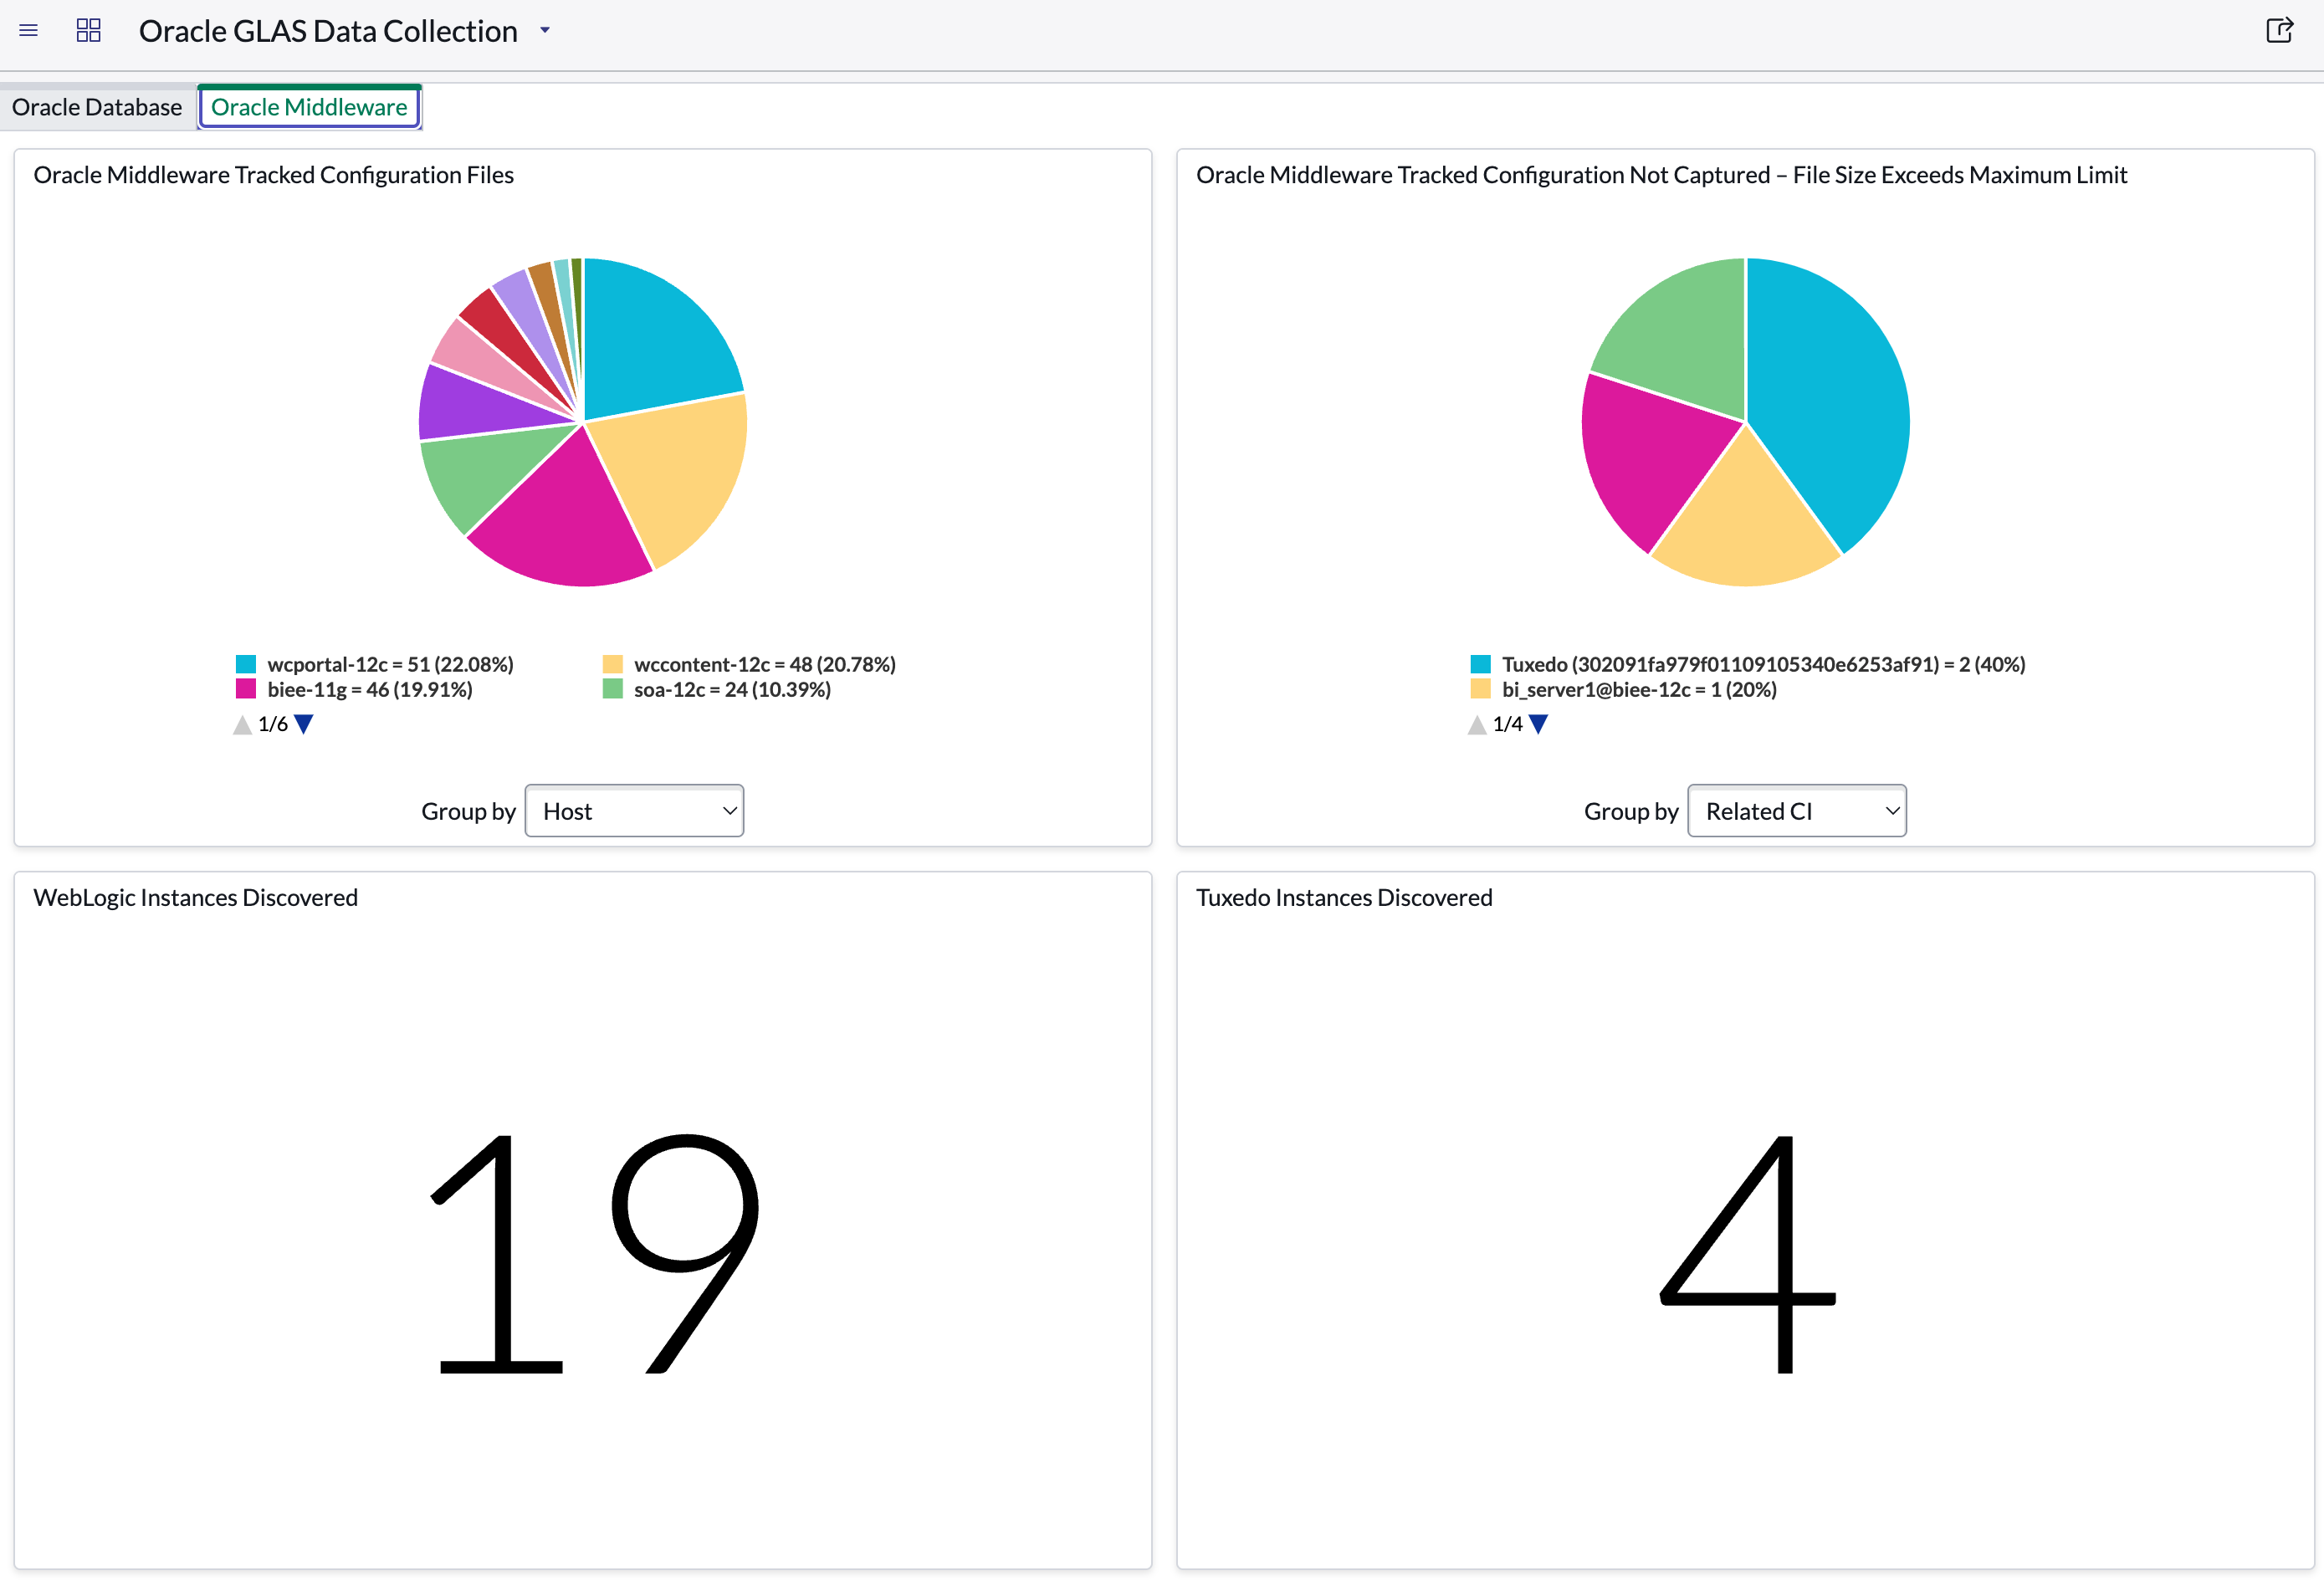
Task: Open the hamburger navigation menu
Action: pyautogui.click(x=28, y=31)
